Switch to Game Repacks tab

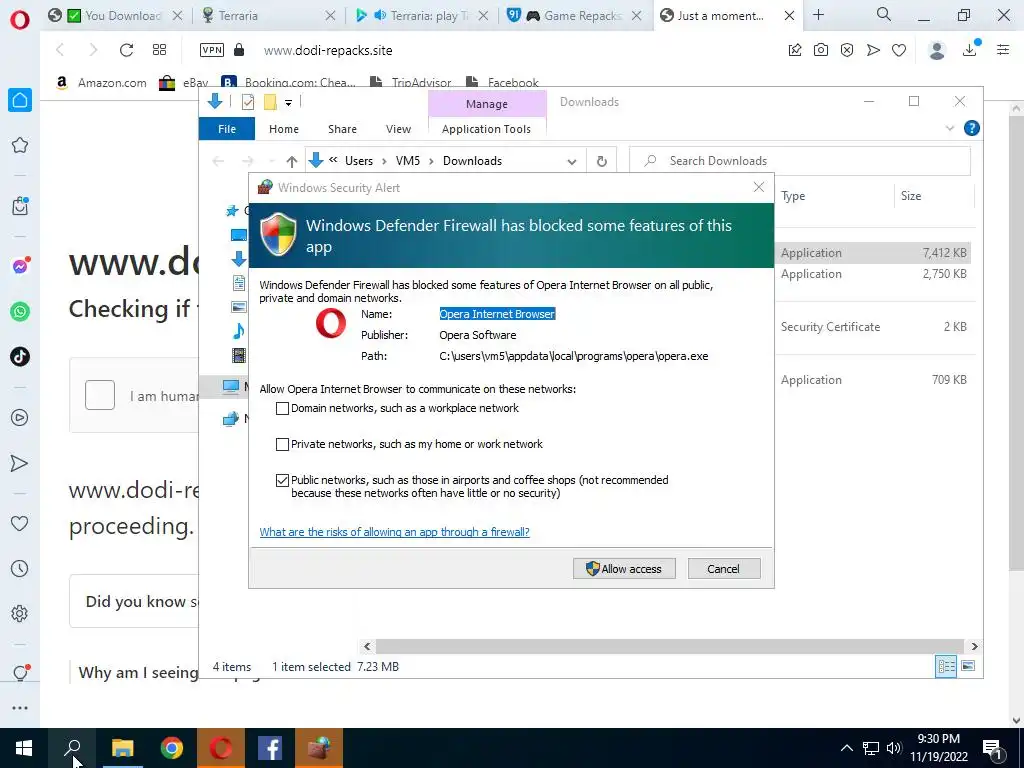click(574, 16)
